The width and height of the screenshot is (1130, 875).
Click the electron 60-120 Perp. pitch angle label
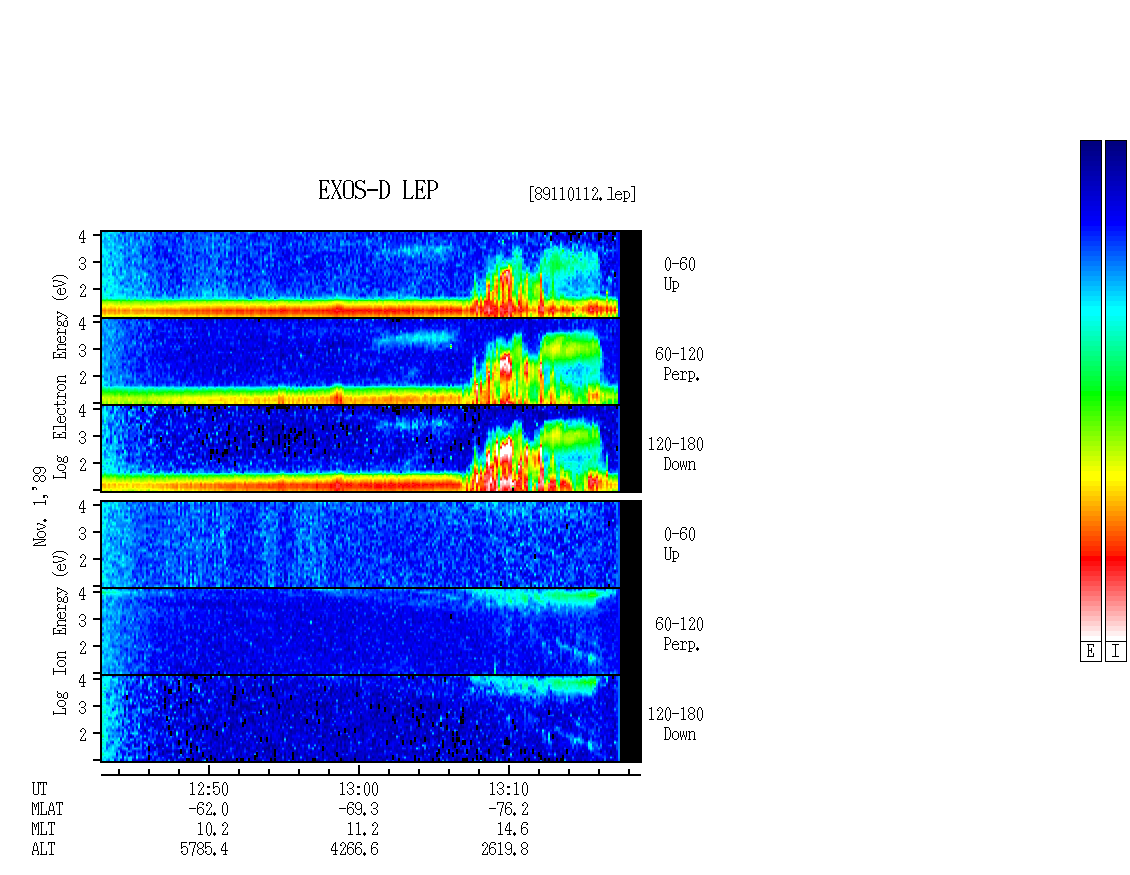click(x=679, y=364)
